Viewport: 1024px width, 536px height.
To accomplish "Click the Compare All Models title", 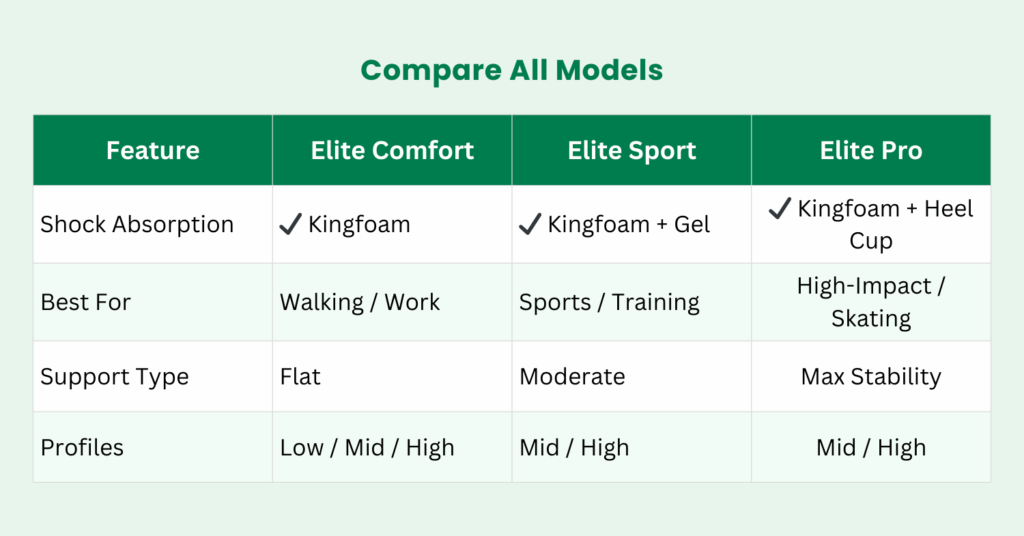I will click(x=511, y=70).
